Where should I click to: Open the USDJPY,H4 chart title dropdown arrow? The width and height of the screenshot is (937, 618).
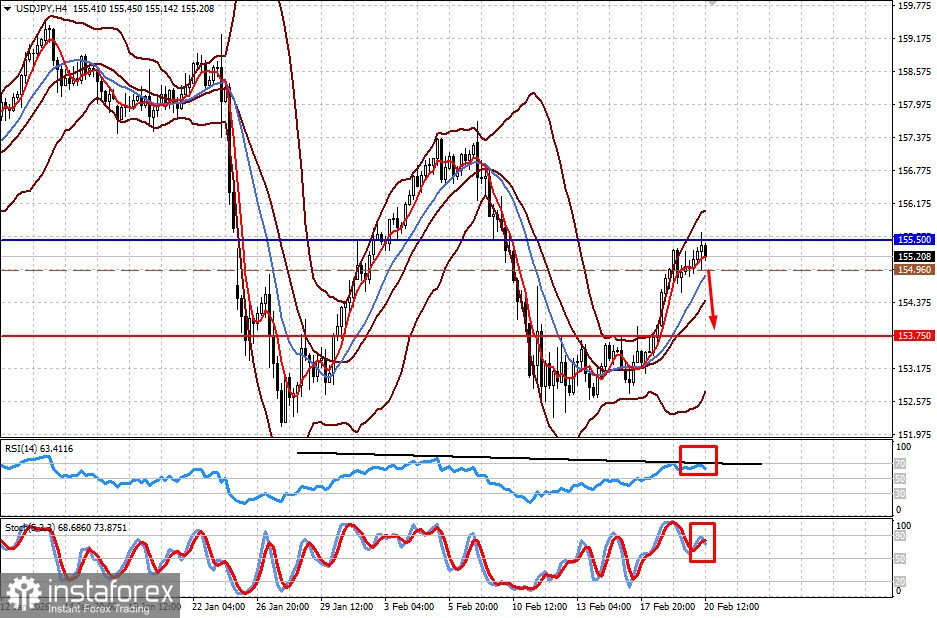tap(7, 9)
